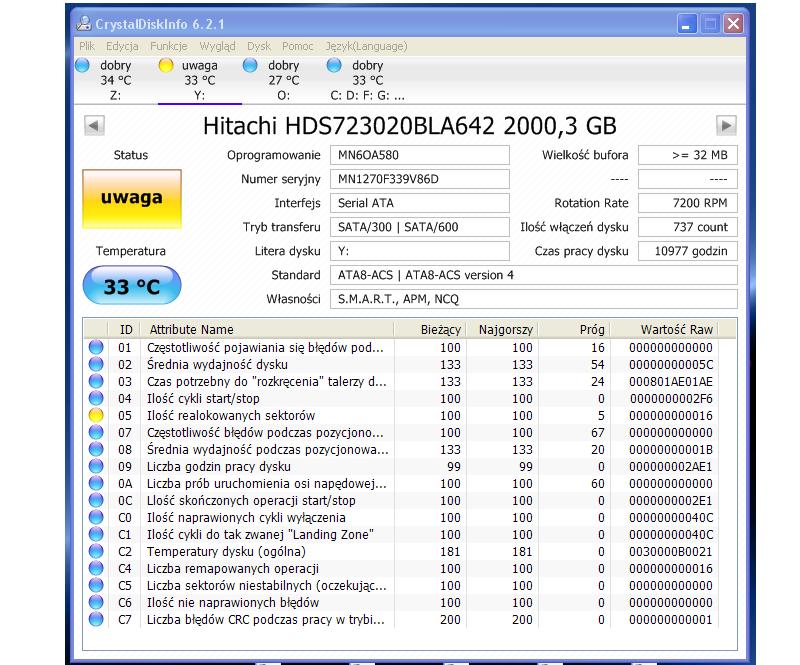Click the blue status icon for attribute 02
Image resolution: width=800 pixels, height=665 pixels.
96,364
